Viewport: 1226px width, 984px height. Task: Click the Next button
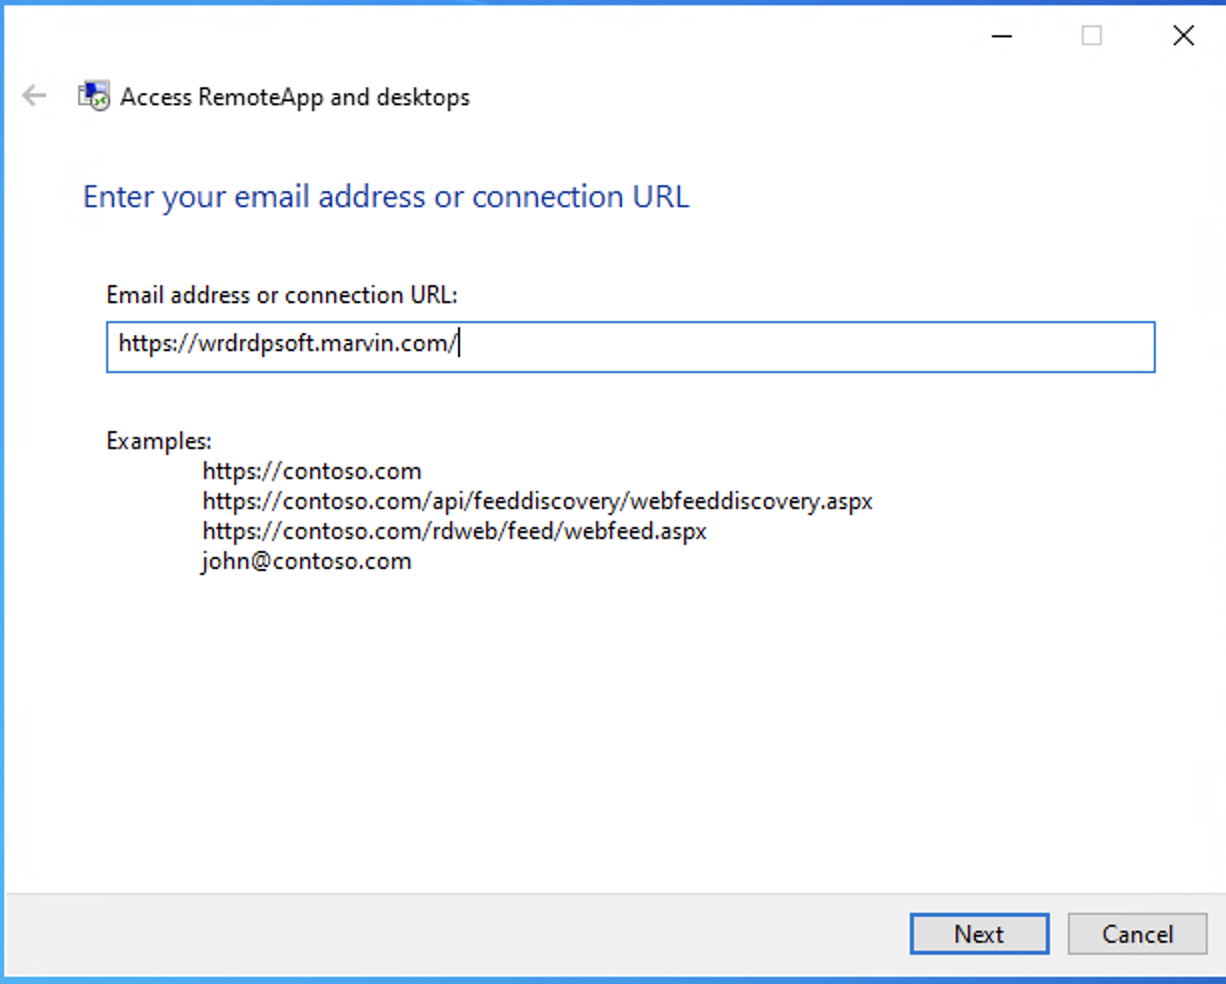[x=979, y=933]
